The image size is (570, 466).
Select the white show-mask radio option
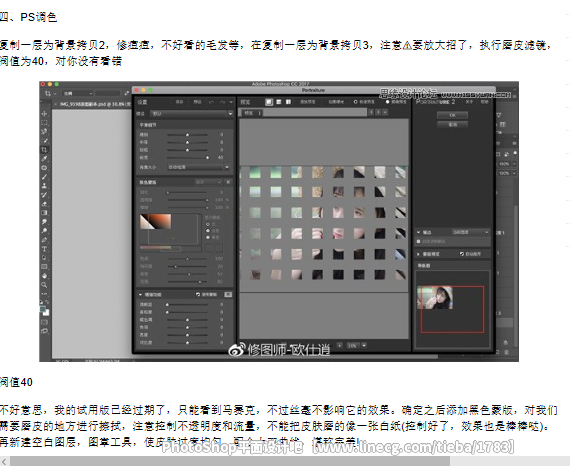click(x=208, y=231)
